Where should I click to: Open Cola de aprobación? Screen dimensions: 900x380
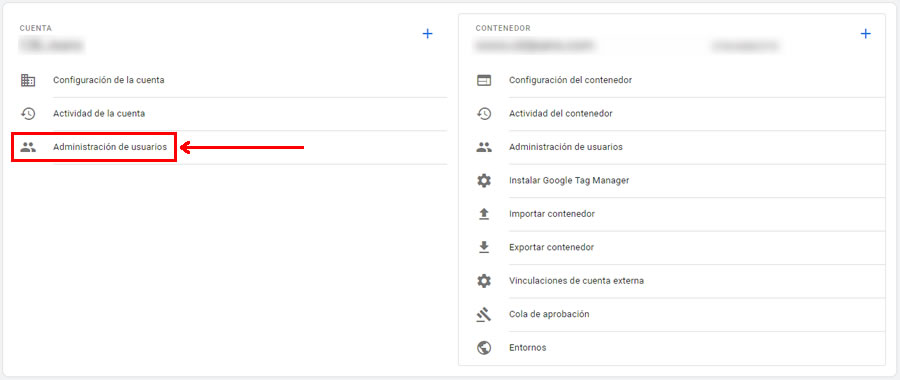coord(549,314)
